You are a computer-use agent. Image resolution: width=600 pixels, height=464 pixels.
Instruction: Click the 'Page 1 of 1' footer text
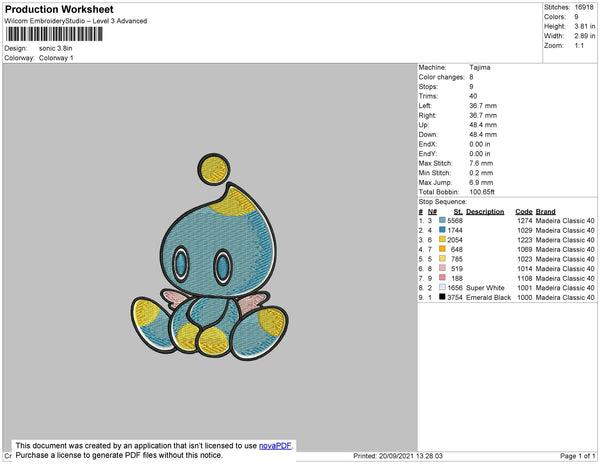pyautogui.click(x=577, y=456)
